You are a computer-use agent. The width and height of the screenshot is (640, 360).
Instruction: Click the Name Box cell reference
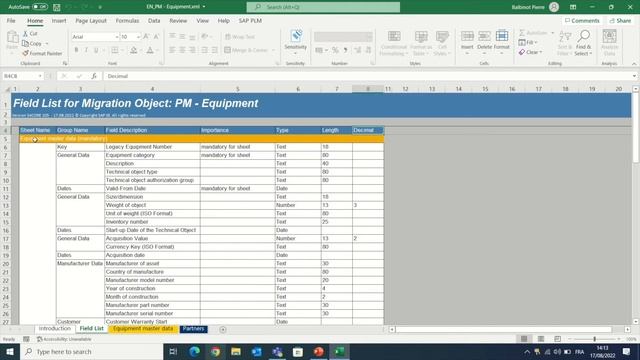[22, 76]
